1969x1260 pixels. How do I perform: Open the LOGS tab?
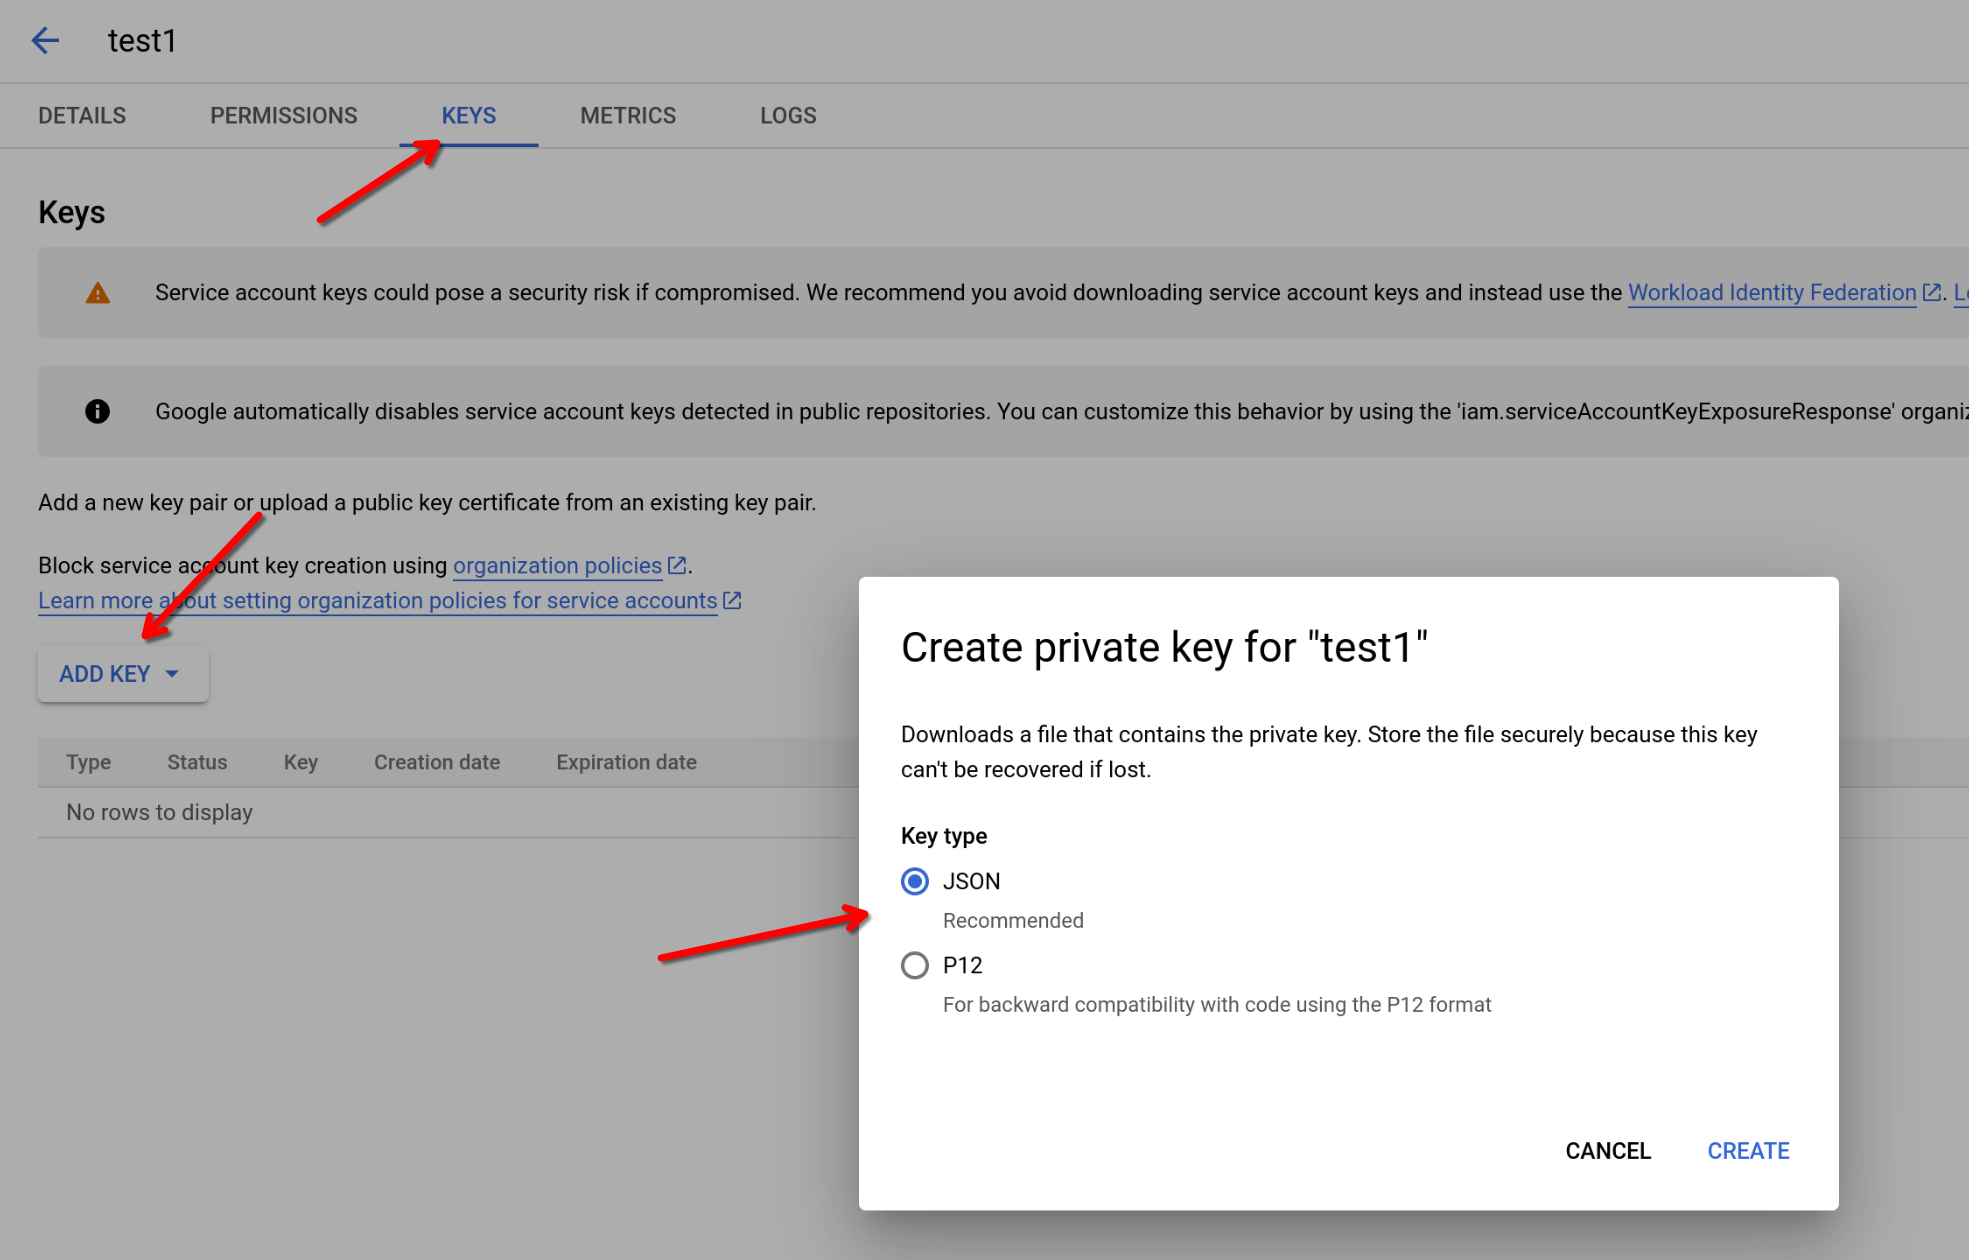[788, 115]
